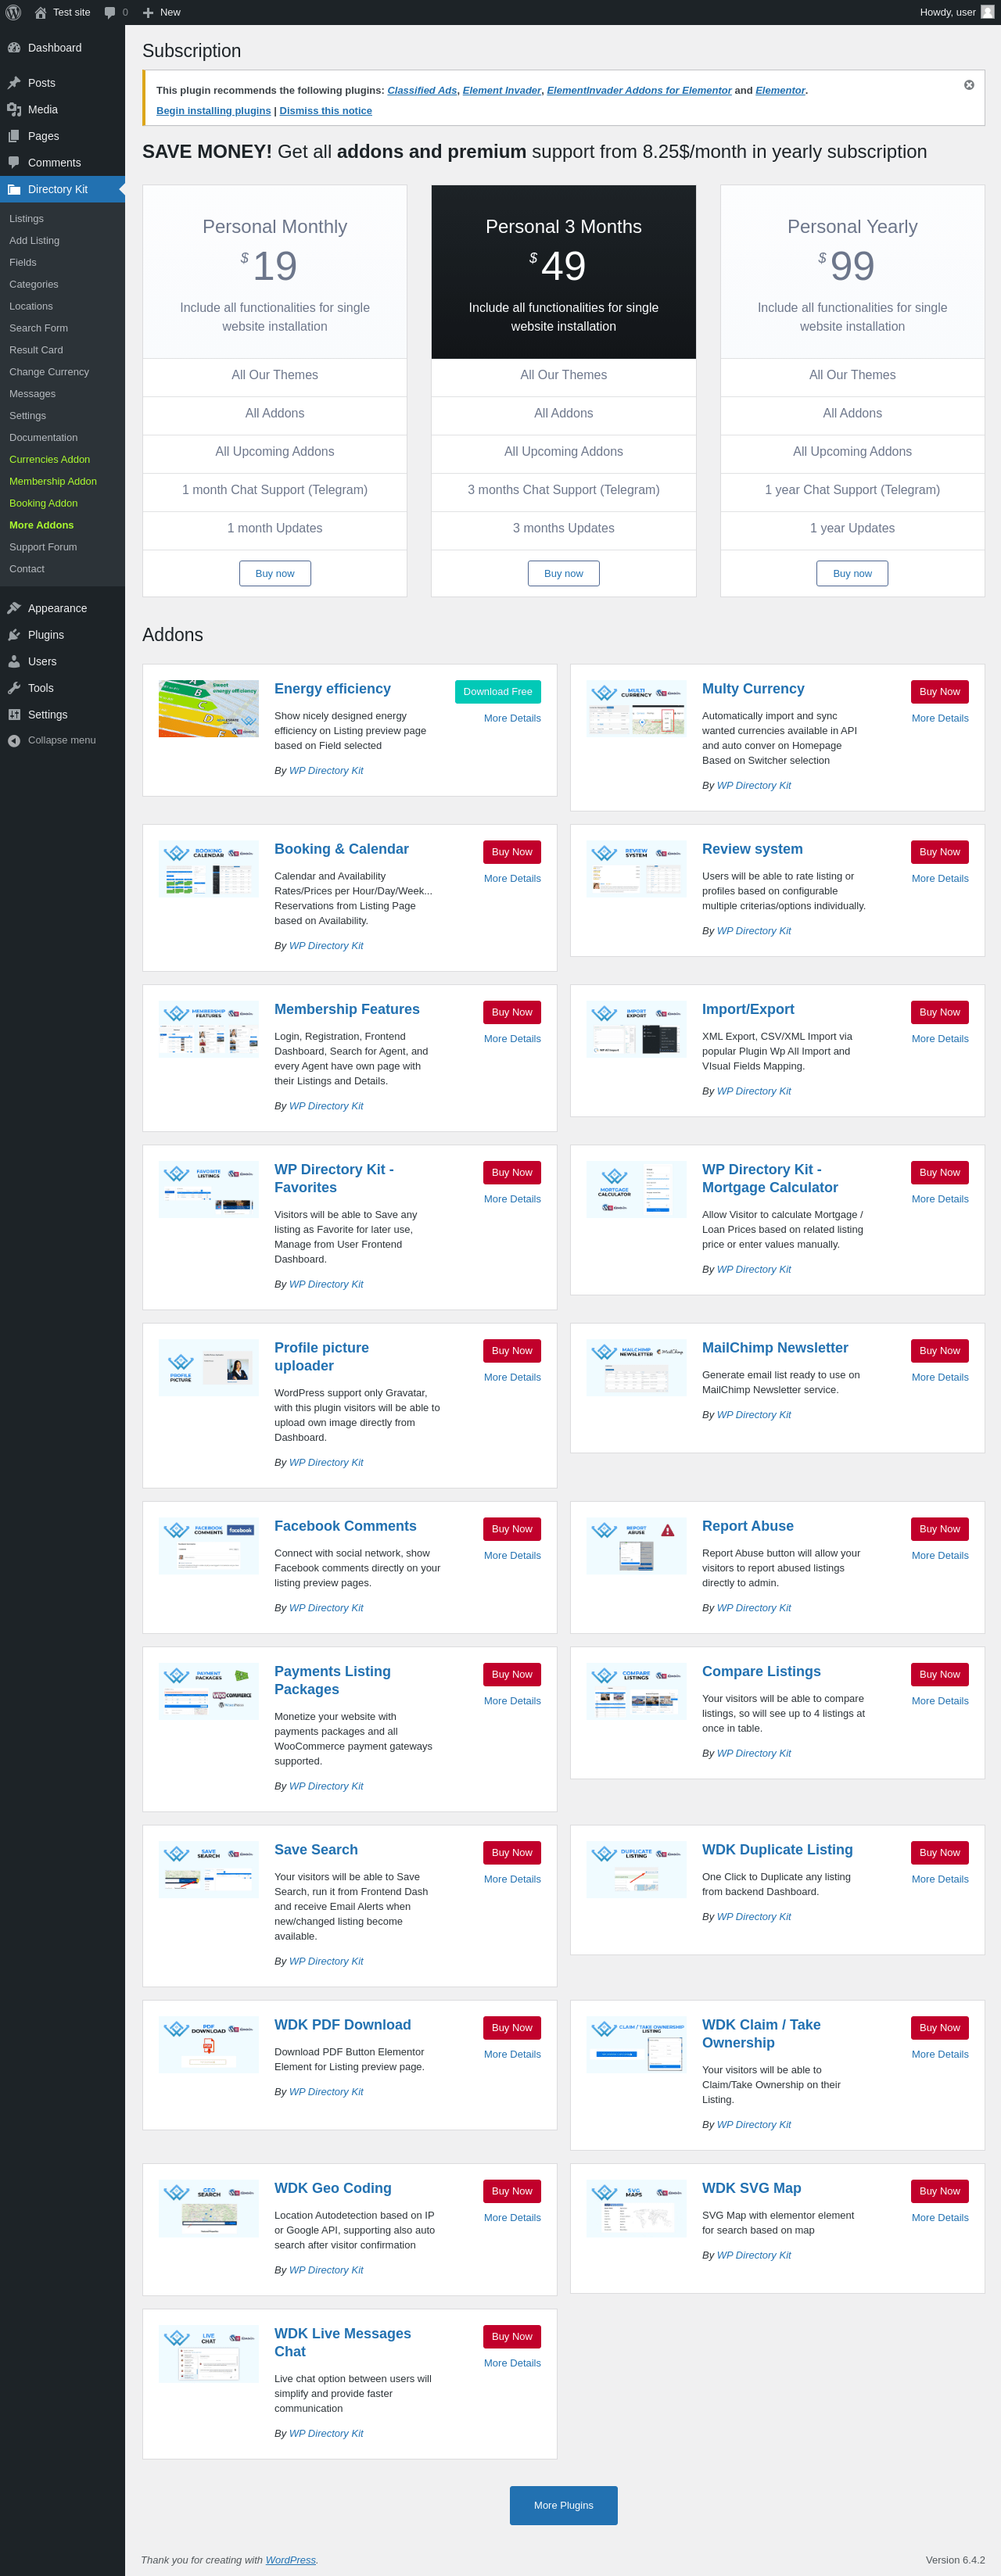Select Membership Addon in sidebar
The height and width of the screenshot is (2576, 1001).
[53, 481]
